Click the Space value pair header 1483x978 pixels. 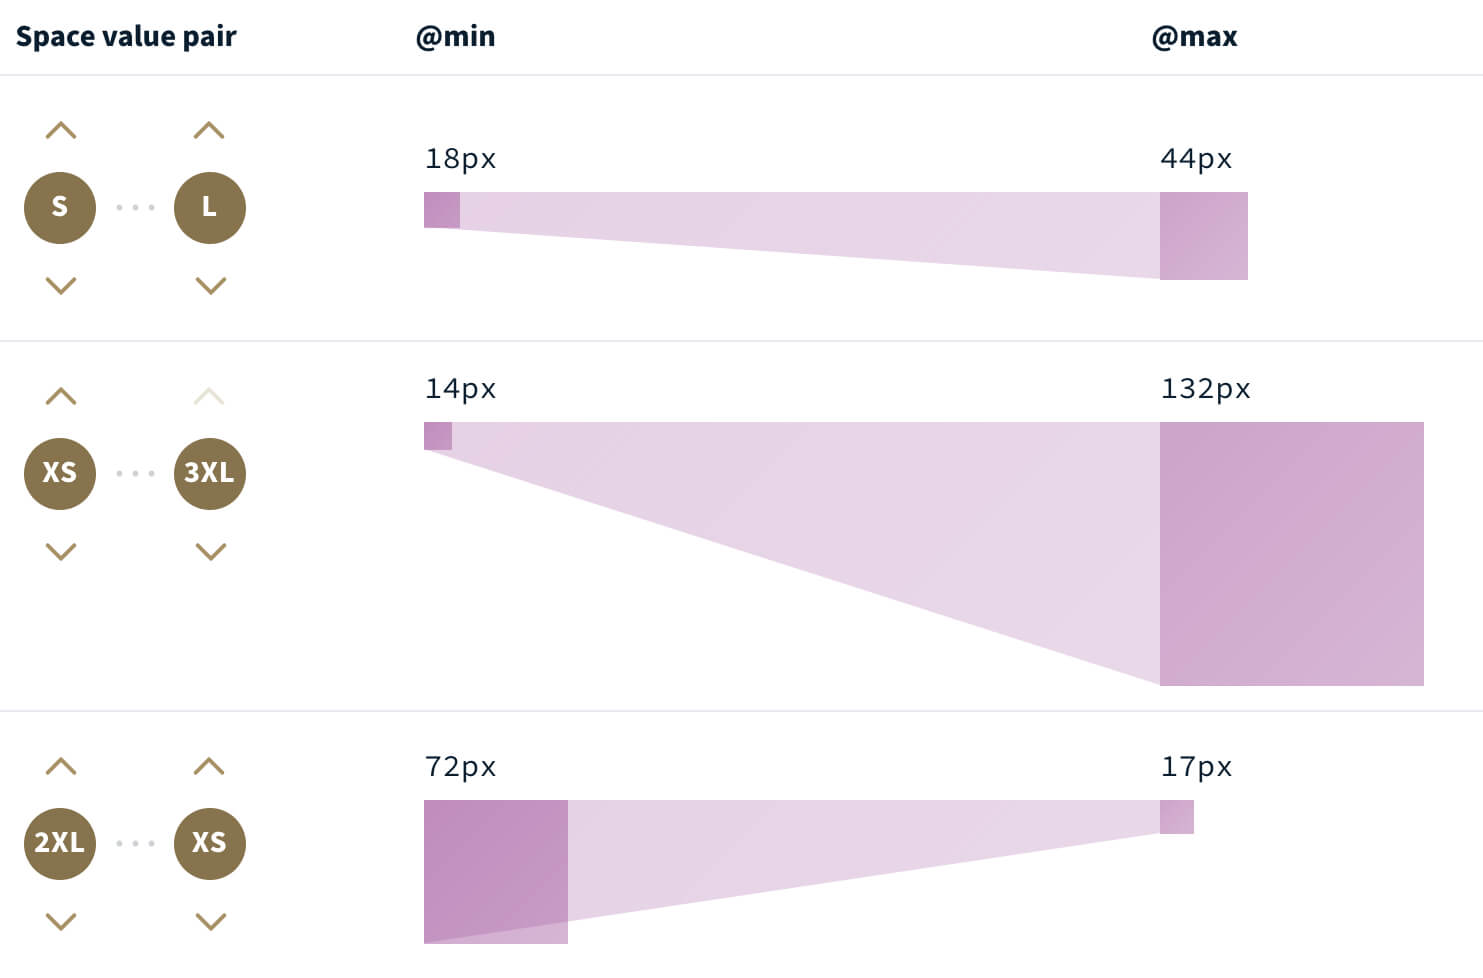coord(126,37)
